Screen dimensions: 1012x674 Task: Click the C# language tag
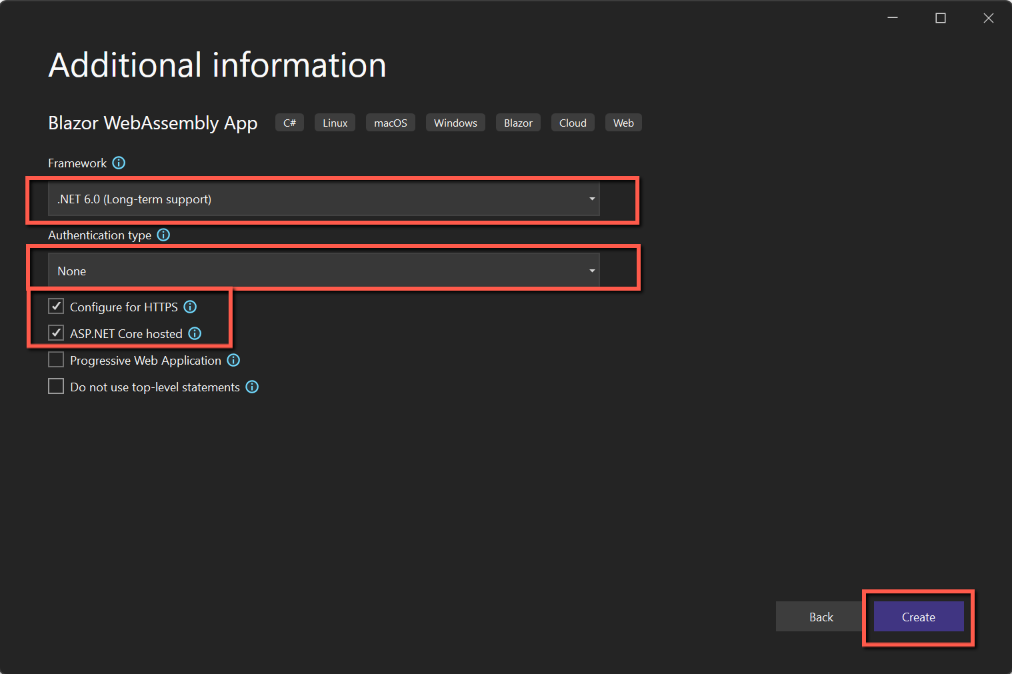tap(289, 123)
